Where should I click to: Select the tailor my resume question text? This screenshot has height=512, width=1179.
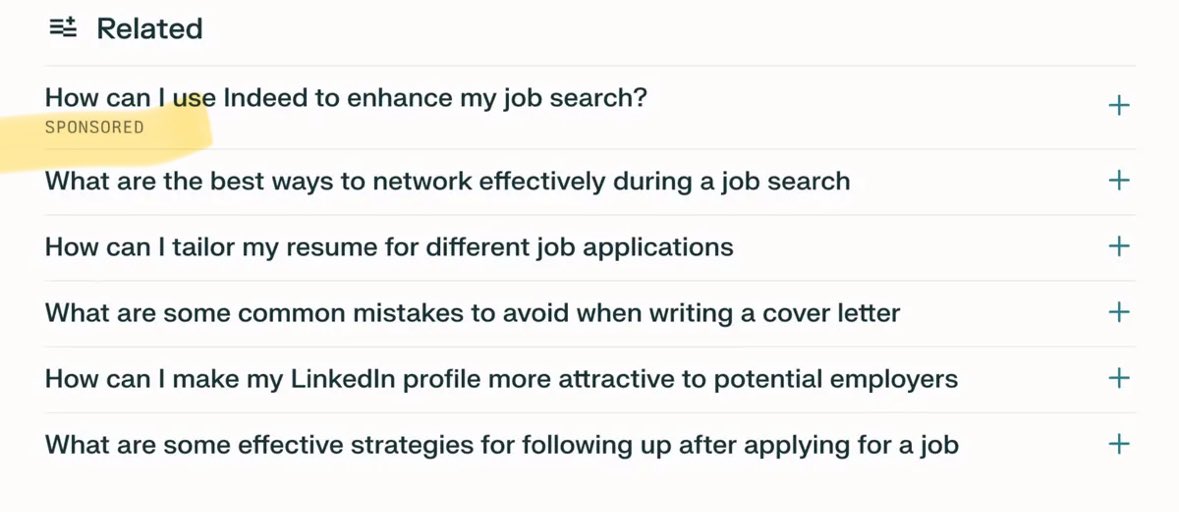click(389, 246)
